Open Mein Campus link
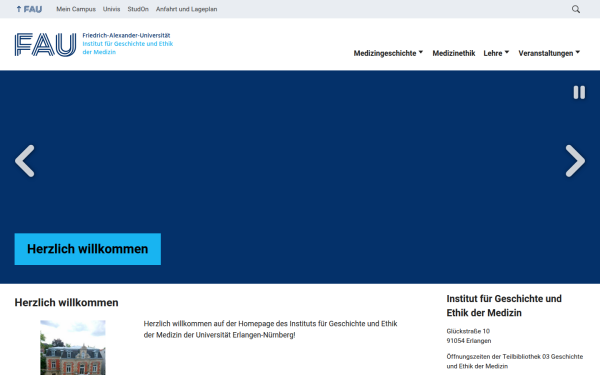The image size is (600, 375). coord(76,9)
